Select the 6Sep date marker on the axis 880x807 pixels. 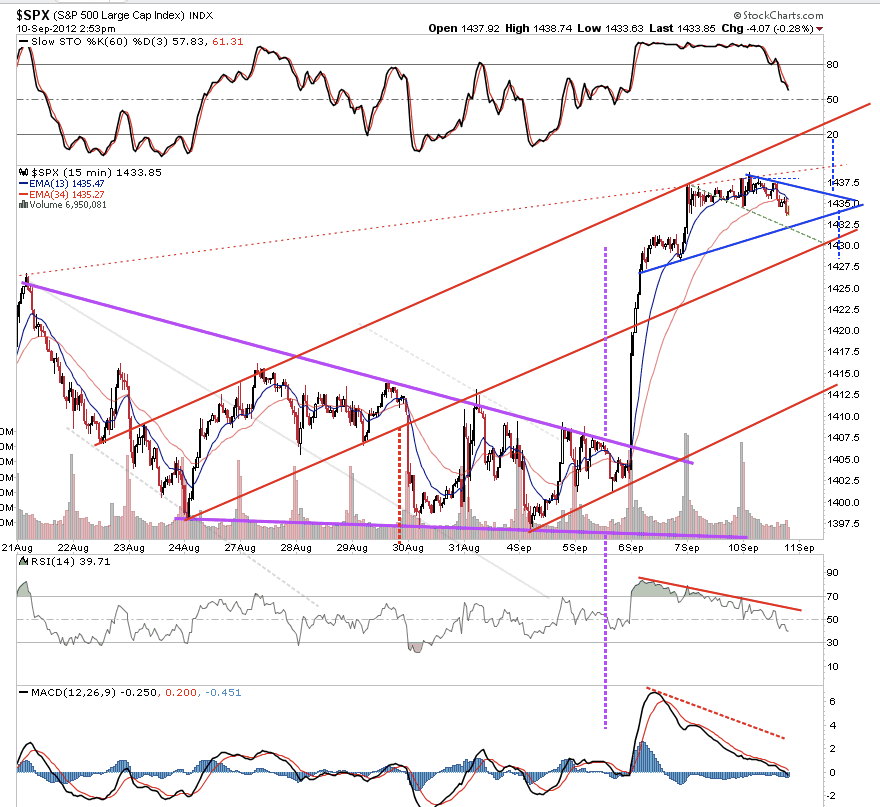pyautogui.click(x=631, y=548)
